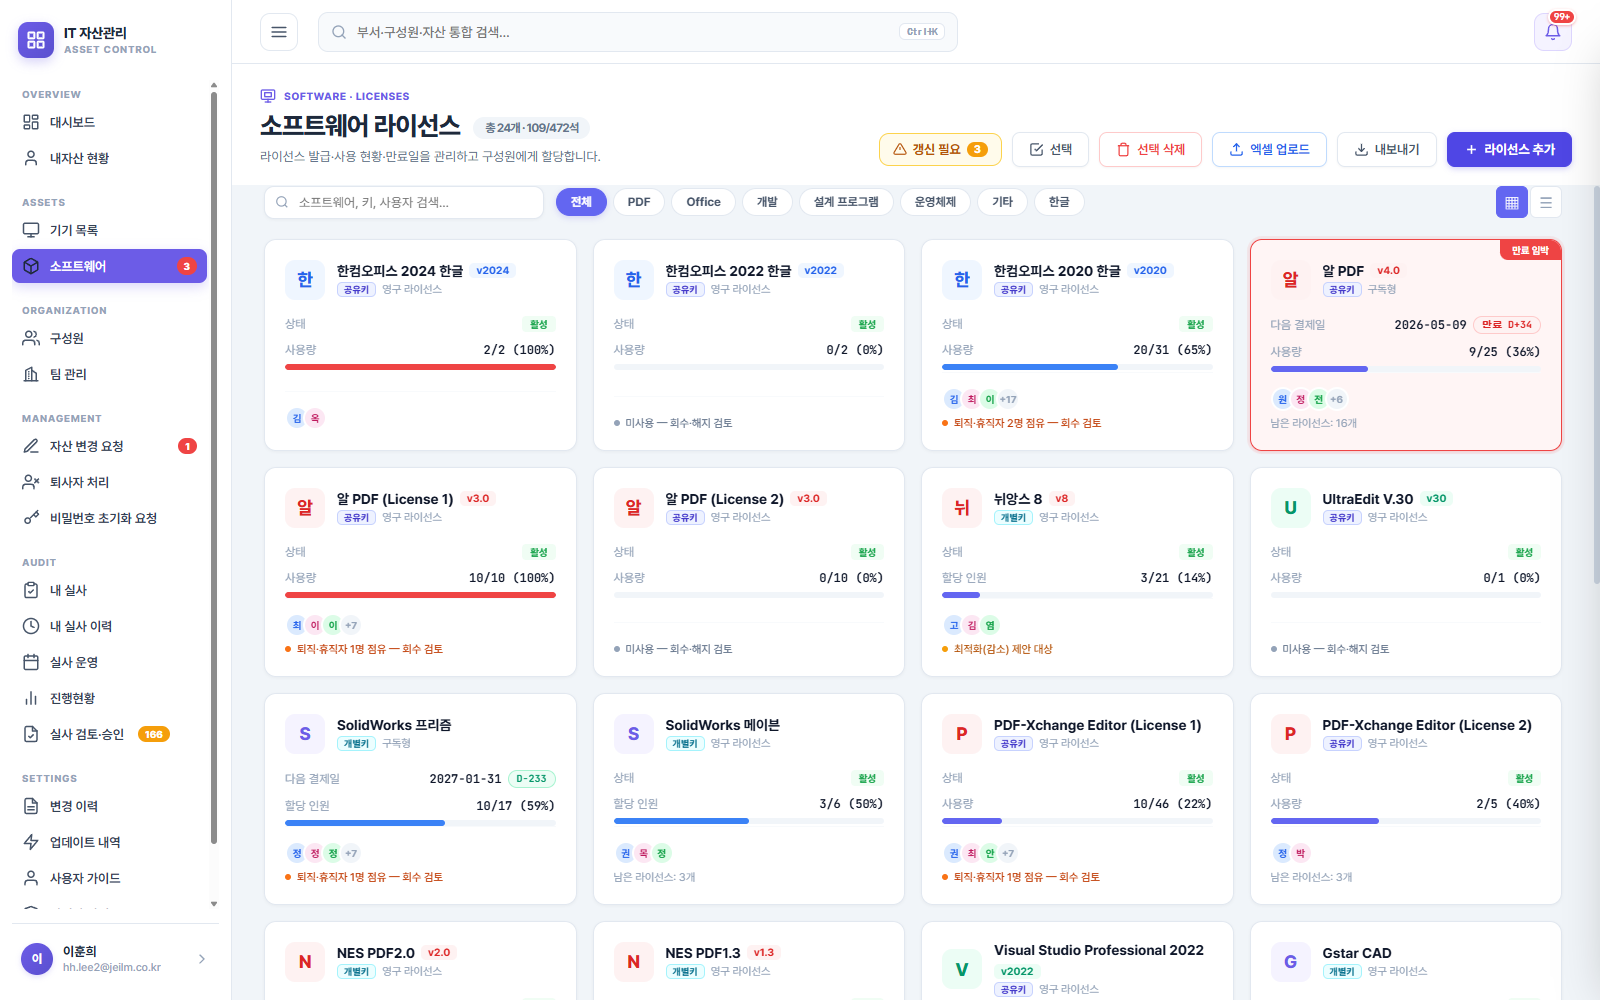
Task: Click PDF-Xchange Editor (License 1) icon
Action: (962, 734)
